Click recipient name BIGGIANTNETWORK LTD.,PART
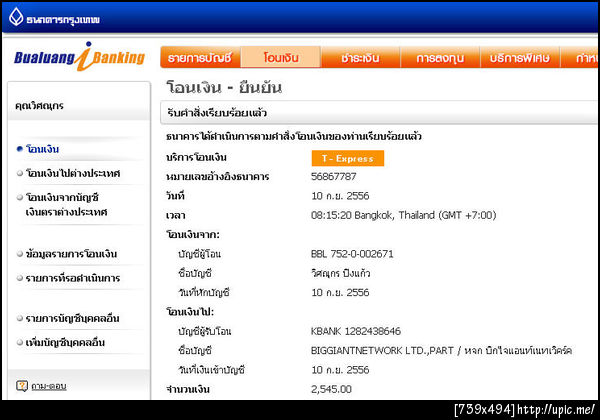 pyautogui.click(x=382, y=350)
